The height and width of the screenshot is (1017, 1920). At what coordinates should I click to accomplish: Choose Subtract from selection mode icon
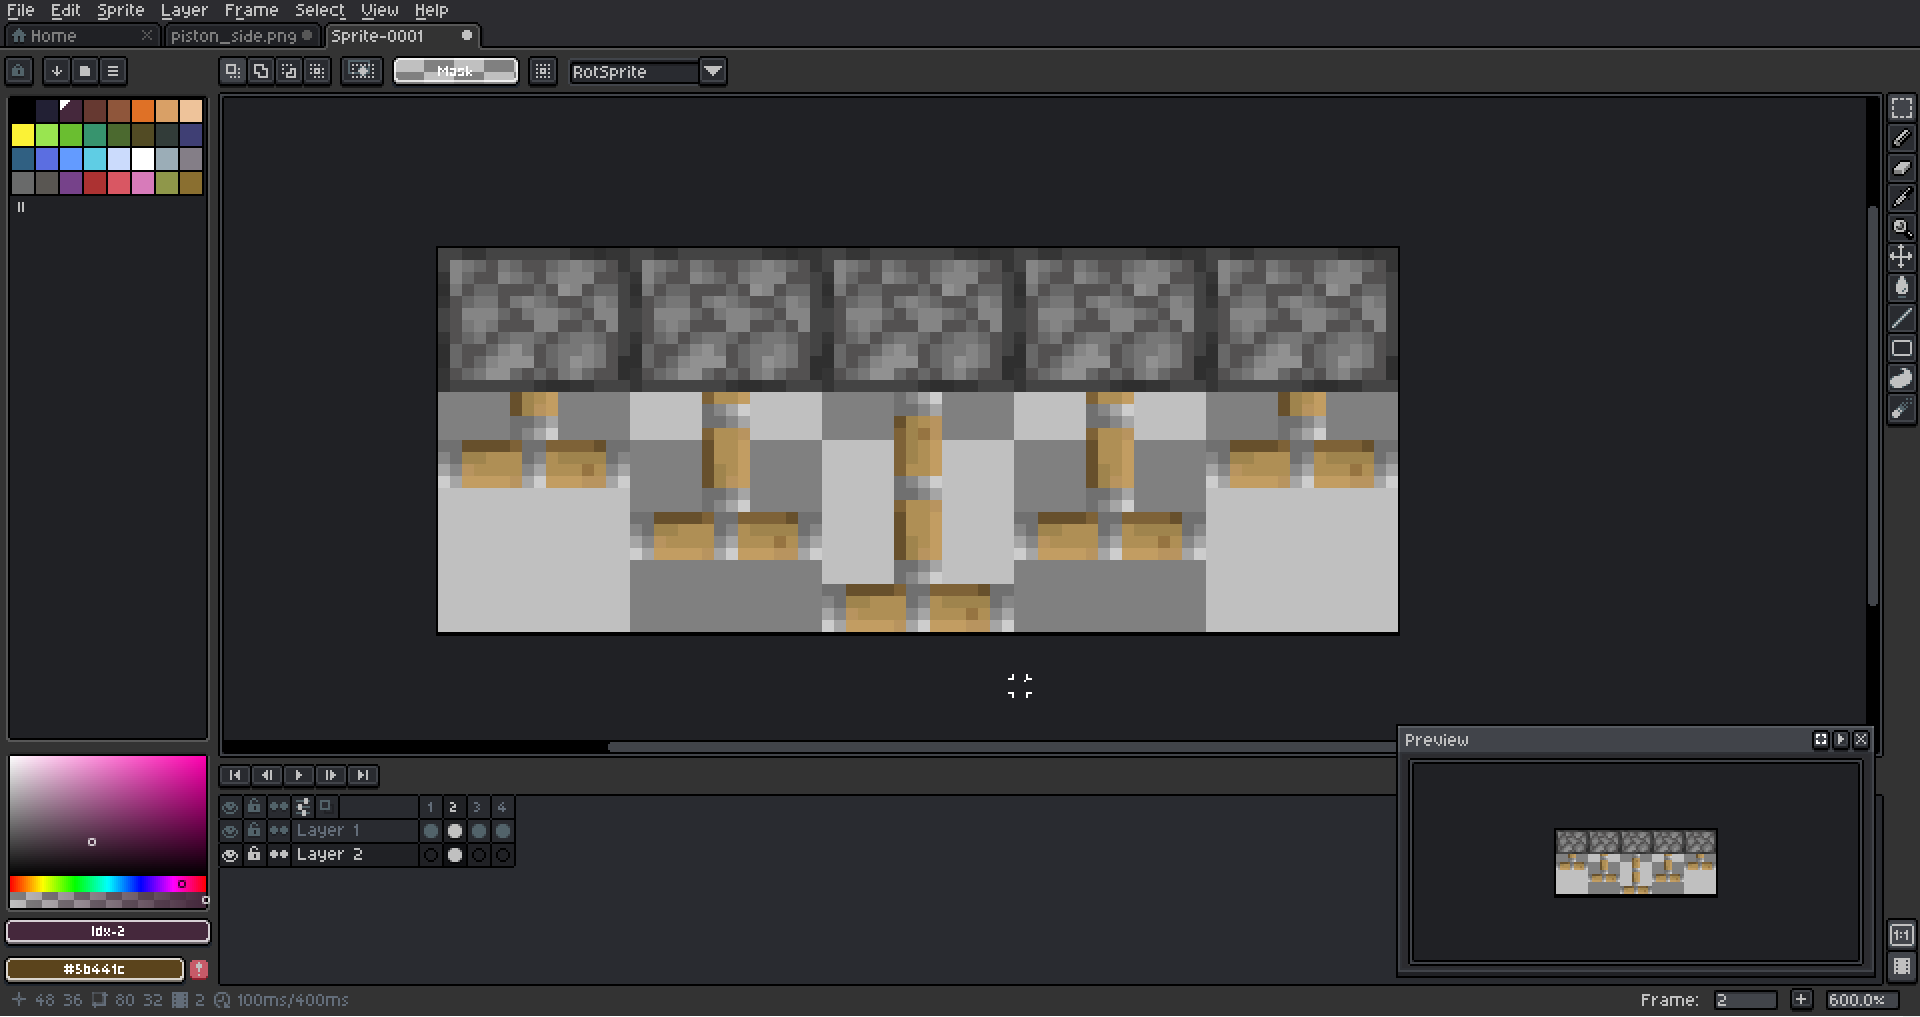click(288, 71)
